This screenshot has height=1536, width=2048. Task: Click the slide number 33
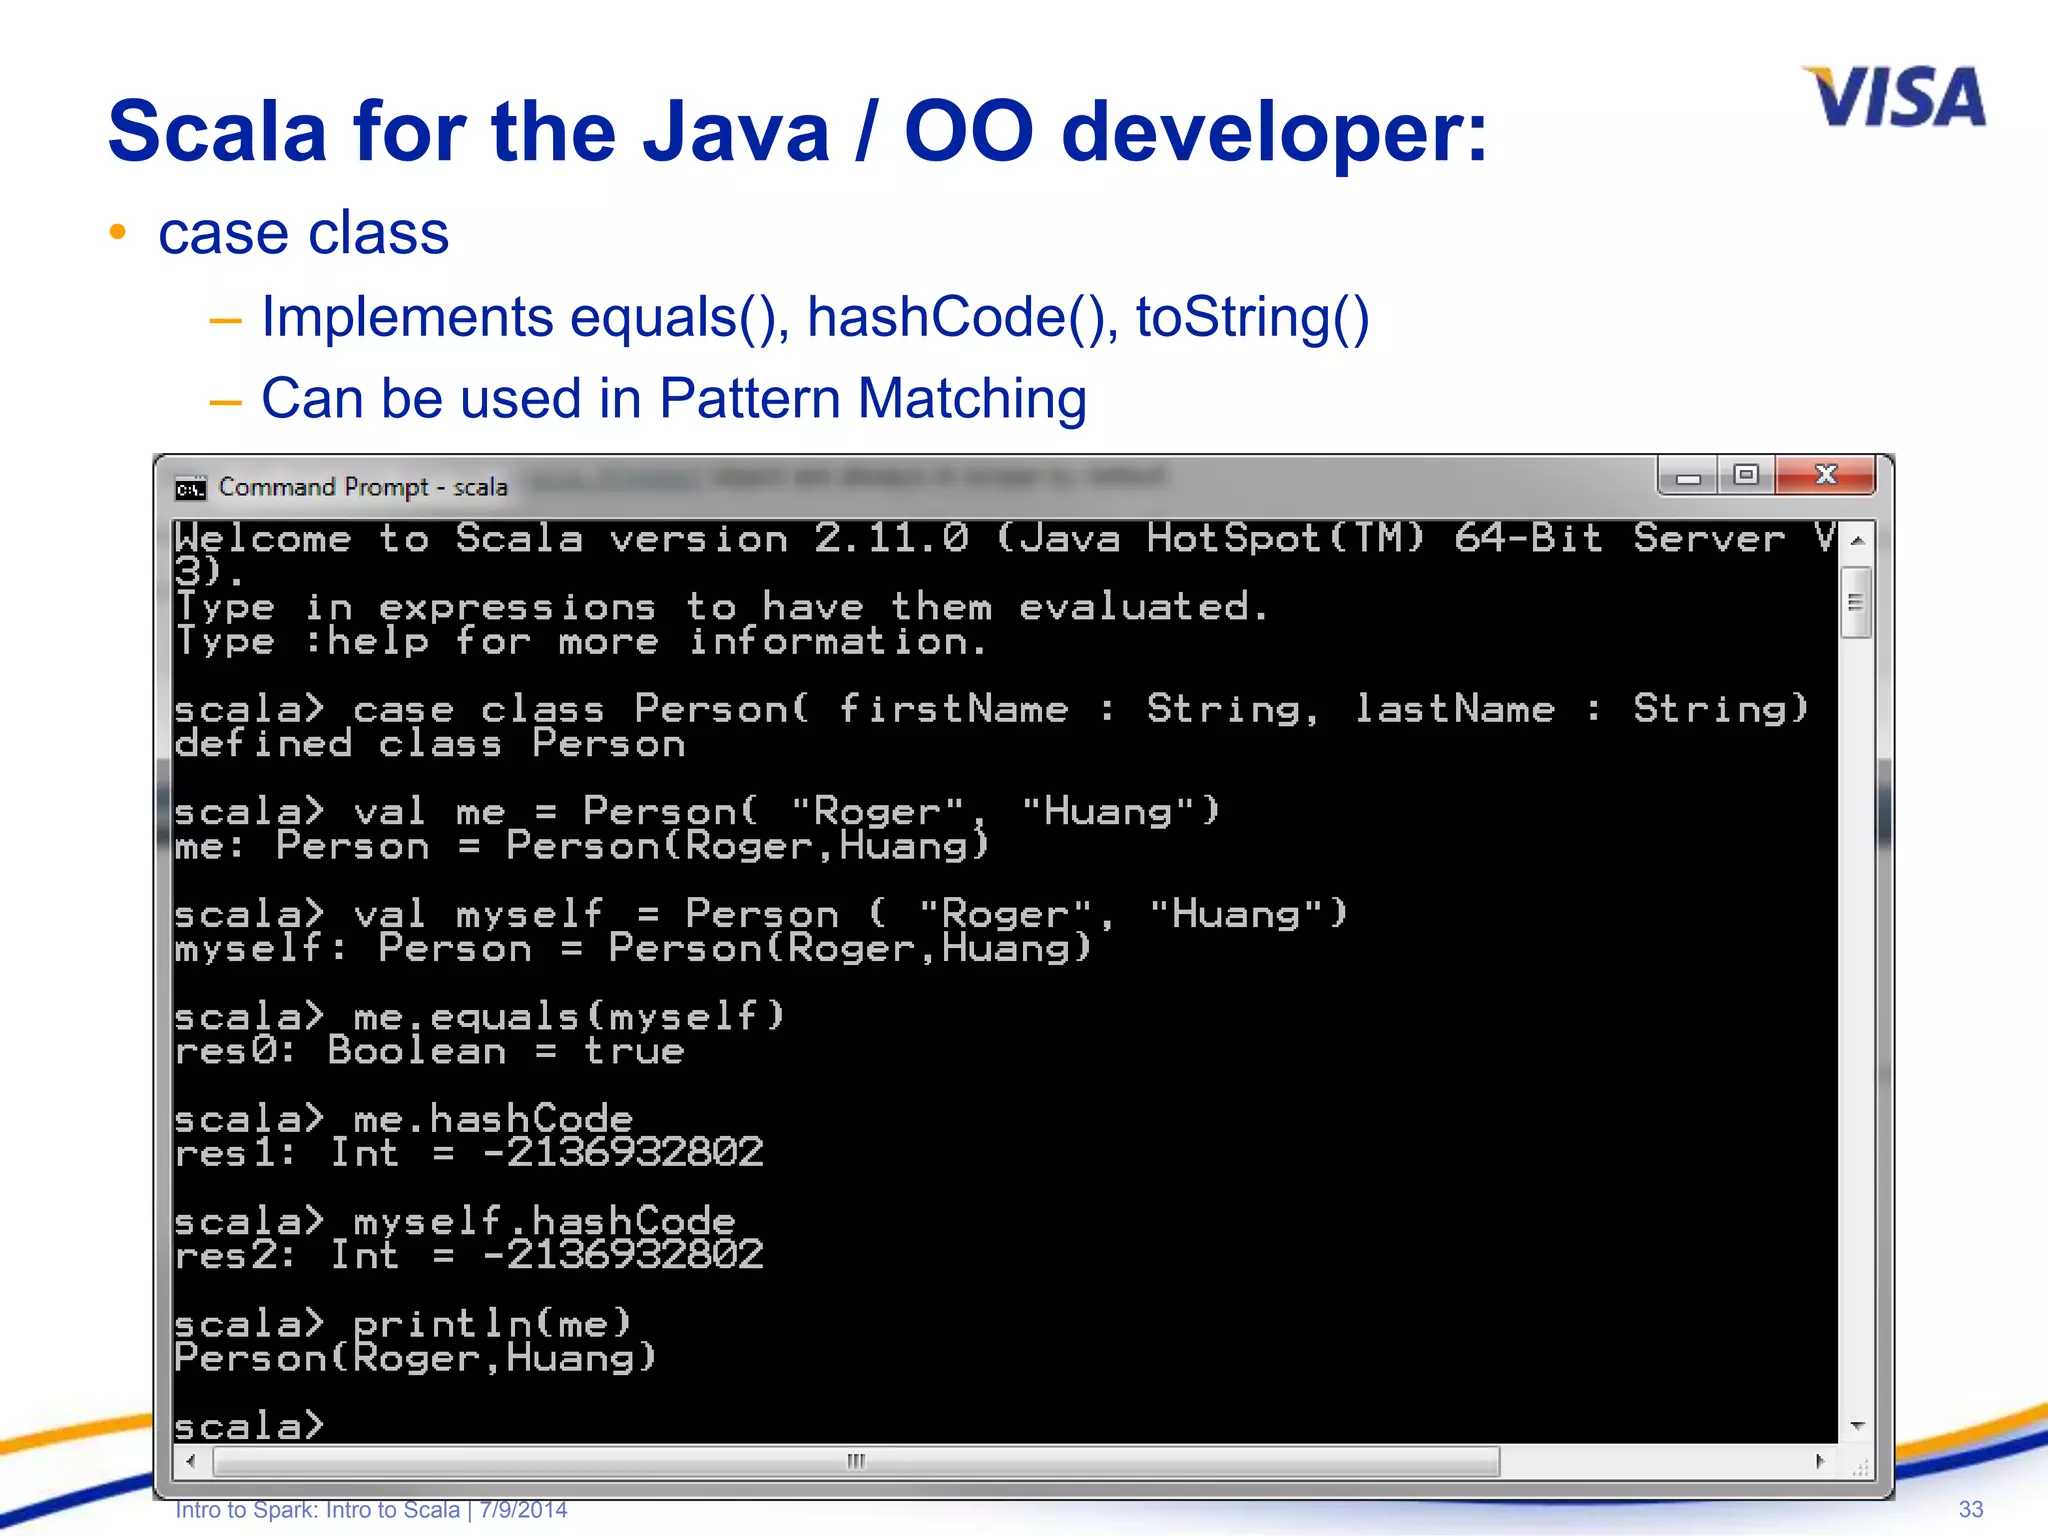pyautogui.click(x=1970, y=1510)
